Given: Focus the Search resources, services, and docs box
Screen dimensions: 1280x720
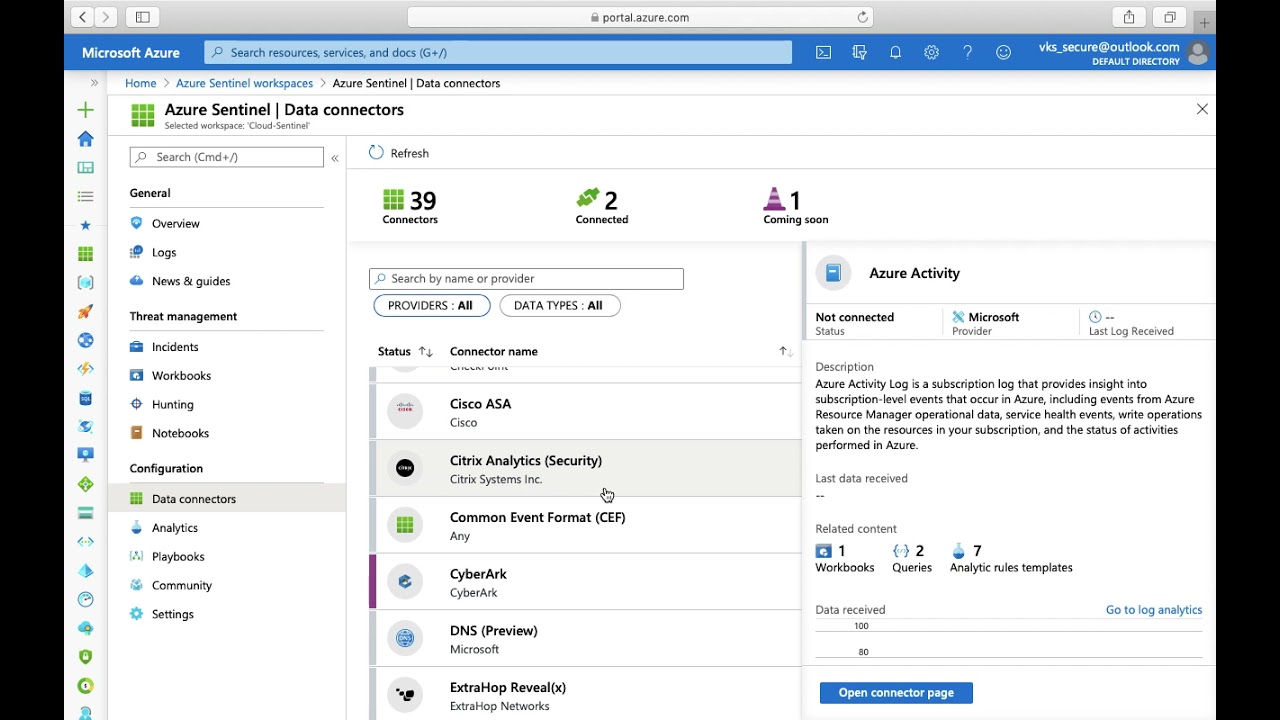Looking at the screenshot, I should point(498,53).
